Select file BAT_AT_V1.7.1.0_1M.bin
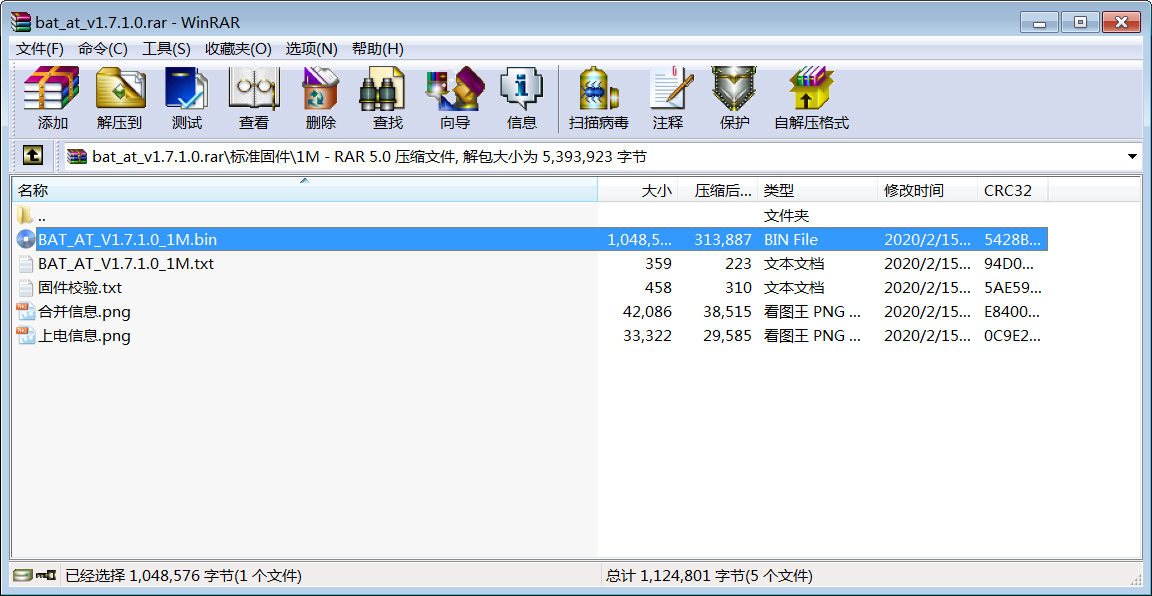 [x=128, y=239]
